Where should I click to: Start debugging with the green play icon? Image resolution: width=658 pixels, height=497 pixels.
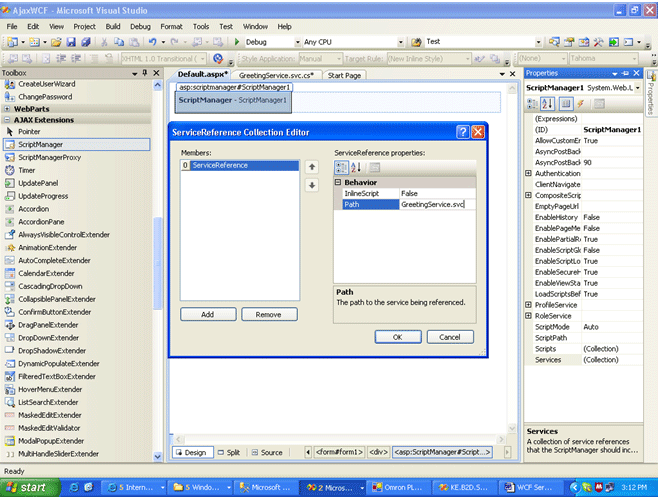click(x=237, y=42)
